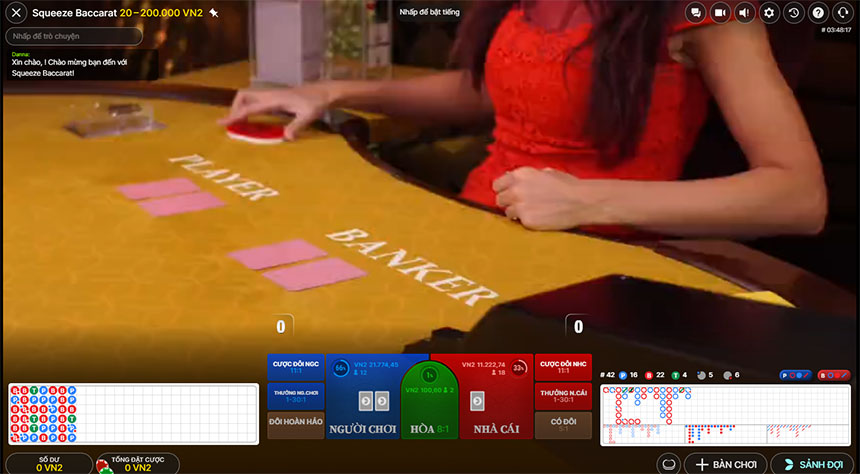Toggle the video camera icon
Image resolution: width=860 pixels, height=474 pixels.
720,13
